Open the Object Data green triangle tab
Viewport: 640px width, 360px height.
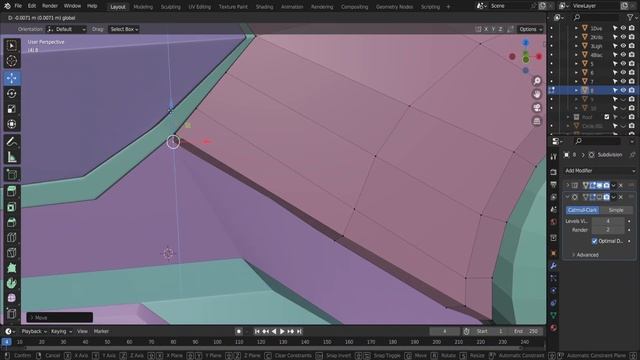(x=553, y=315)
